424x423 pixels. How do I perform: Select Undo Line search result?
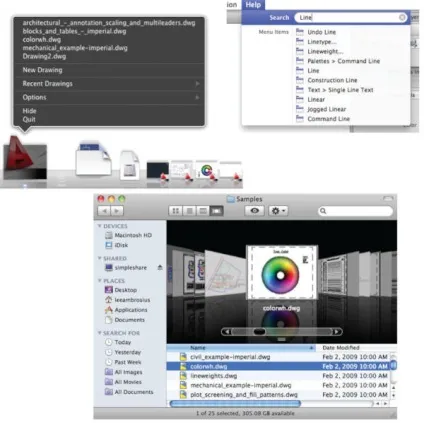tap(322, 32)
